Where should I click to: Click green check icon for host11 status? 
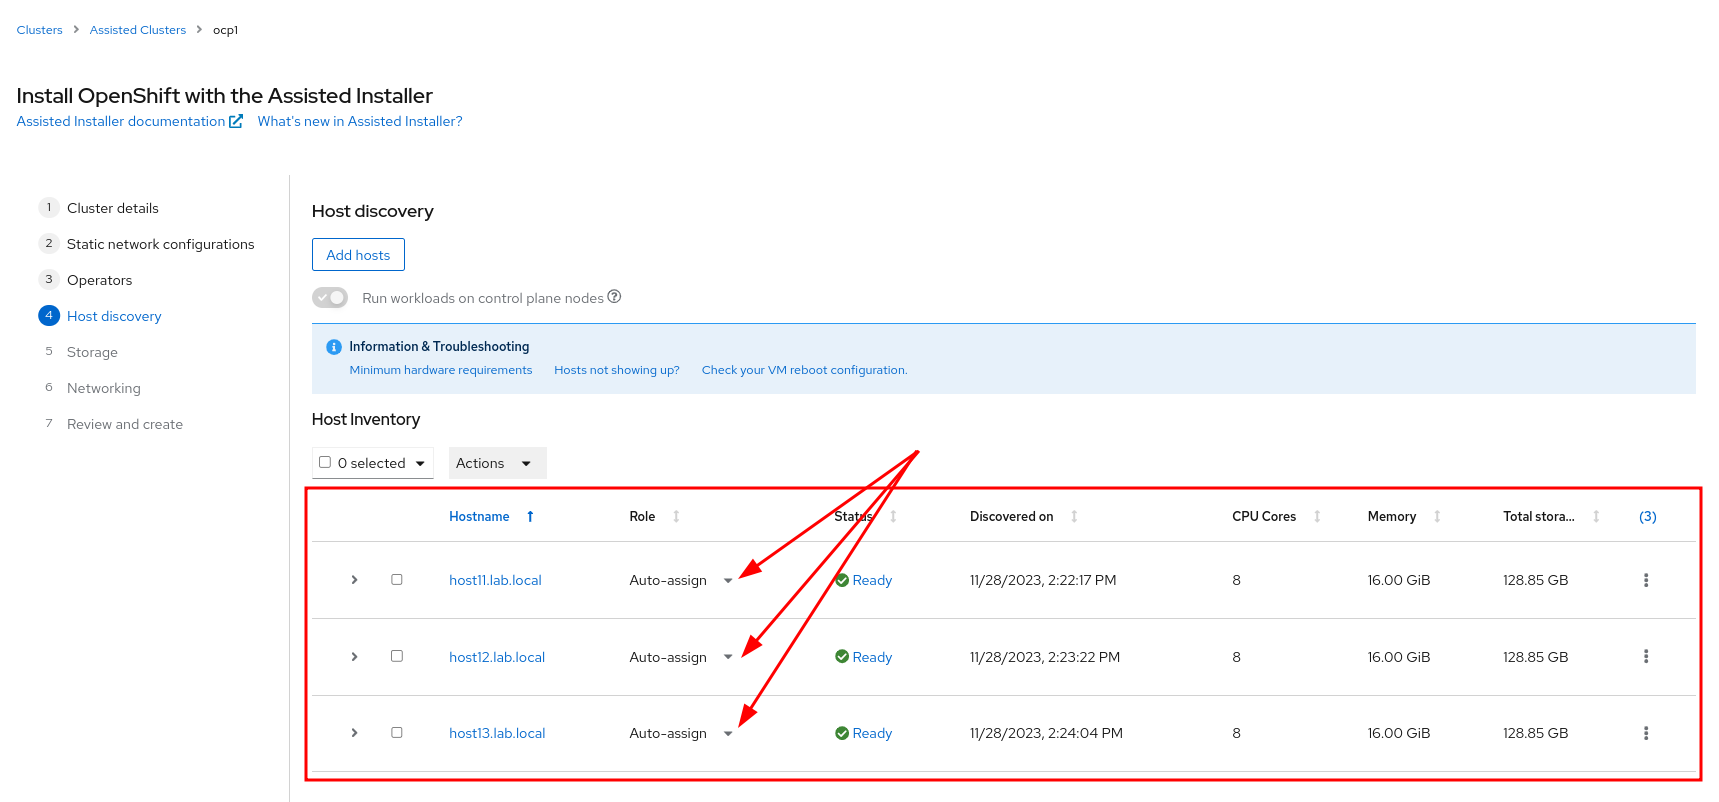pos(842,580)
